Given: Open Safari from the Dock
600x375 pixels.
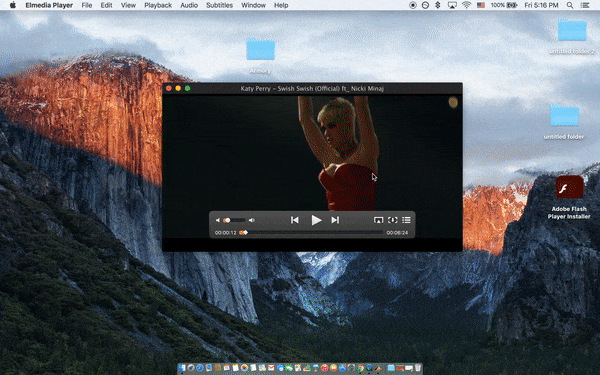Looking at the screenshot, I should (x=200, y=368).
